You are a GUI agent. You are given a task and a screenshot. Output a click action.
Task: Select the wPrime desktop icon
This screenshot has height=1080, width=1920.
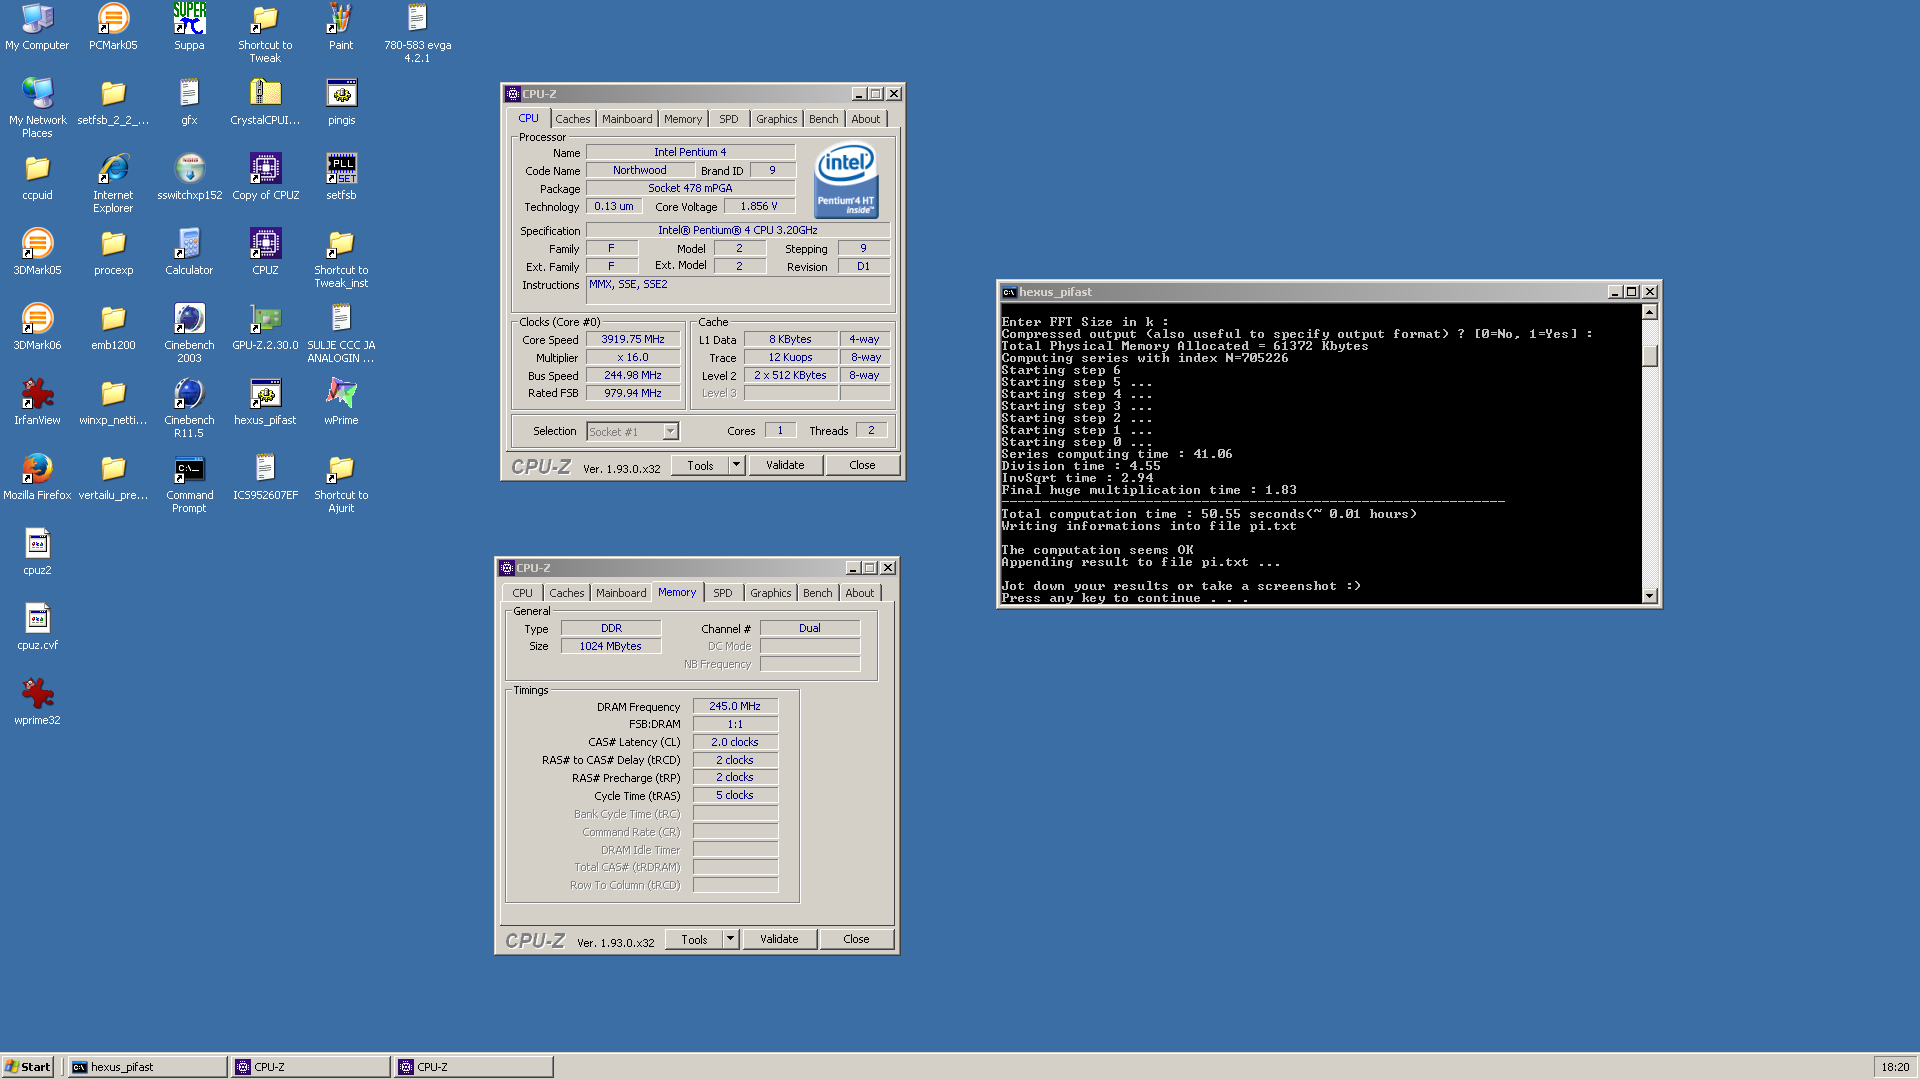(341, 393)
